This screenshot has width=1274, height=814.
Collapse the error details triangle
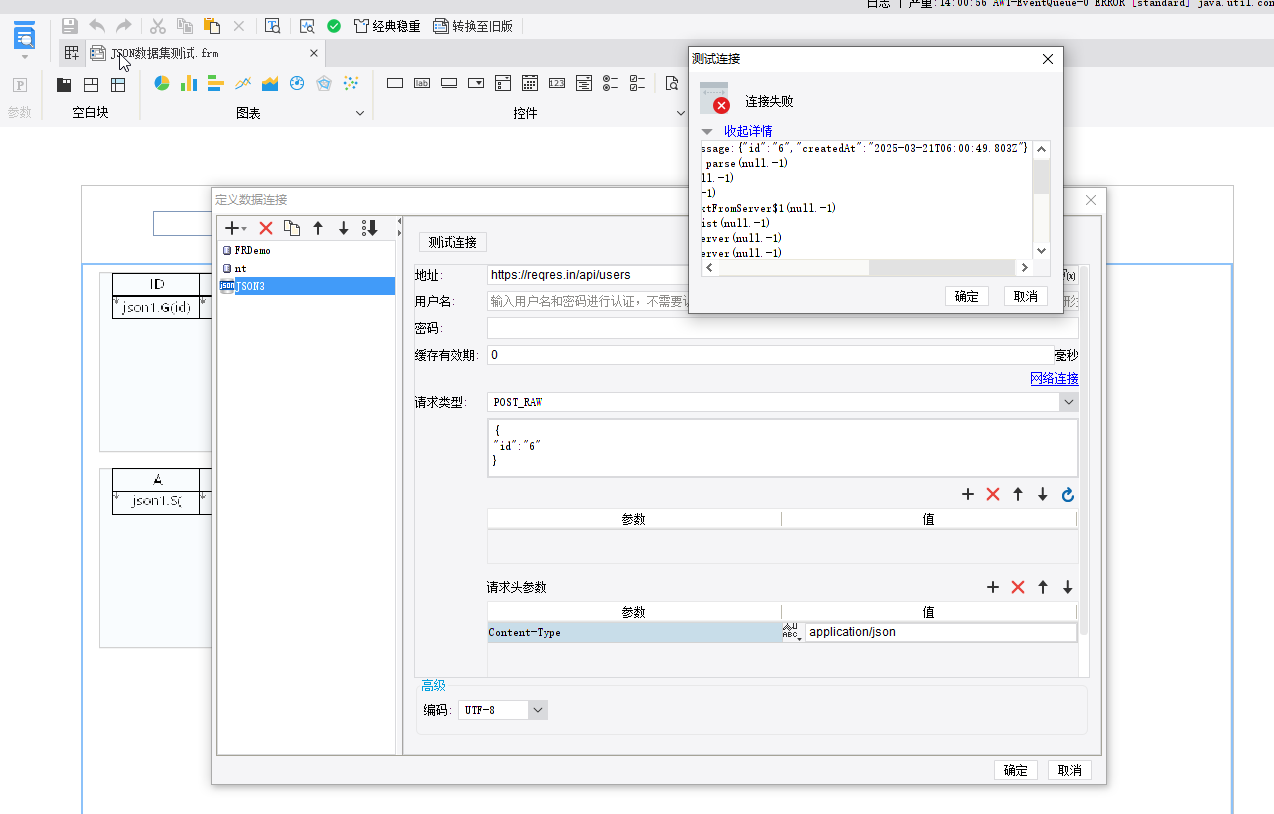coord(707,131)
